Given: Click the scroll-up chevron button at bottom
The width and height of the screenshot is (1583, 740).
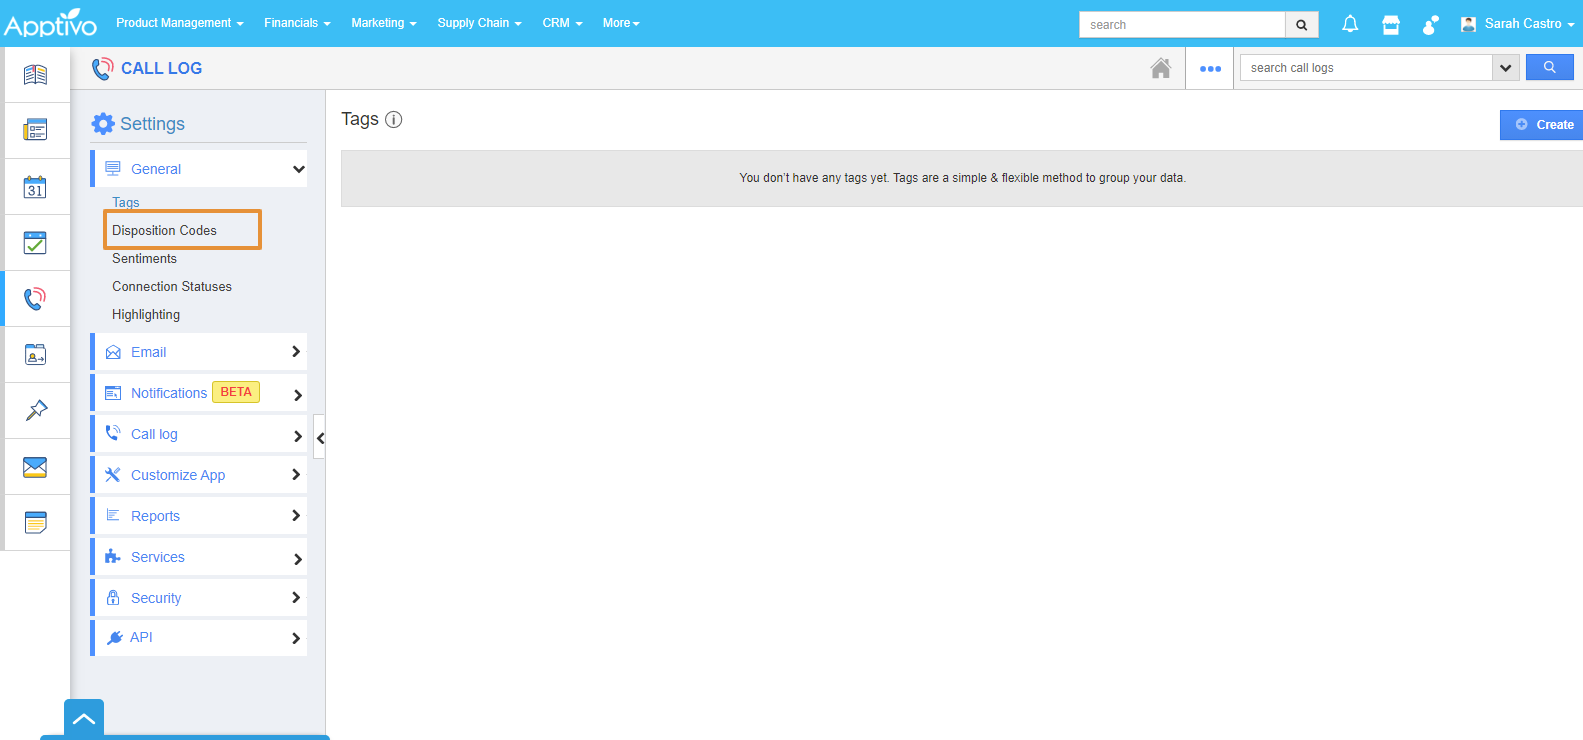Looking at the screenshot, I should tap(84, 719).
